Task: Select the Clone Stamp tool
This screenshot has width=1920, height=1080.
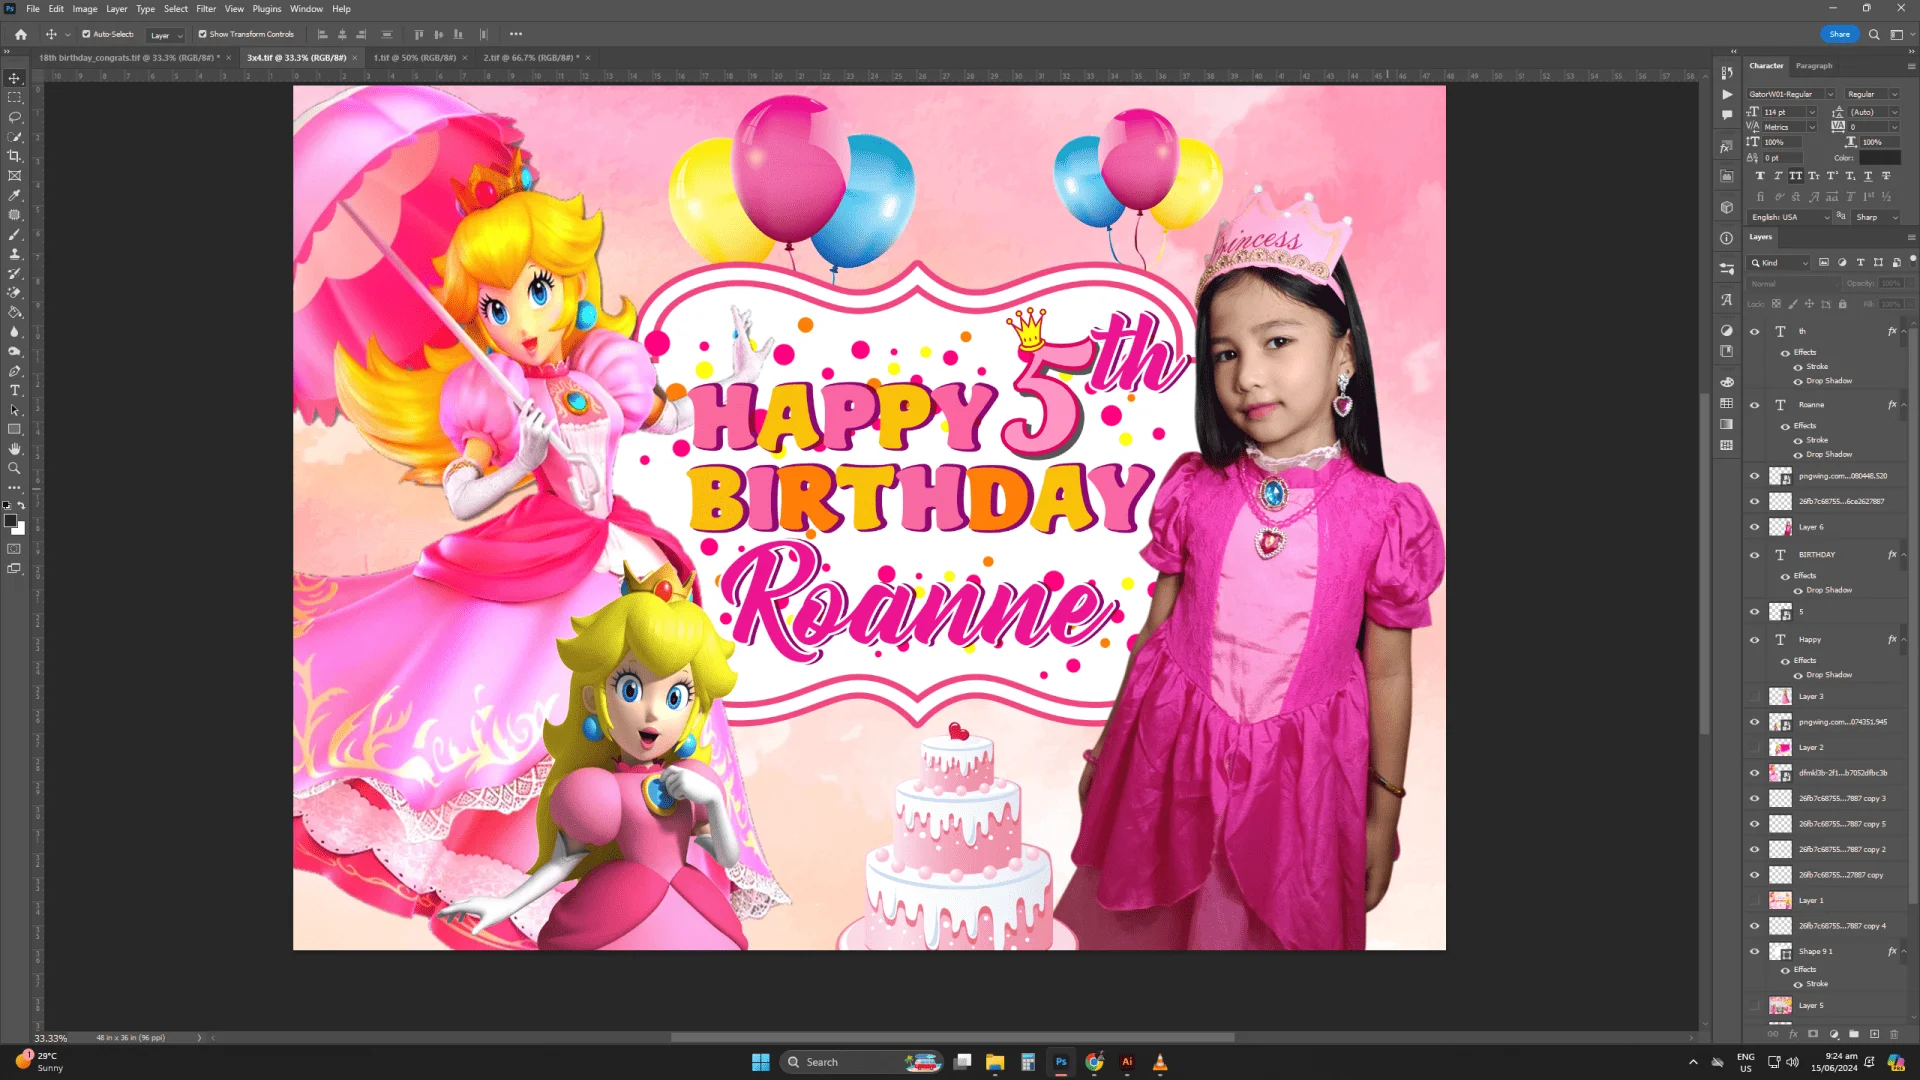Action: pyautogui.click(x=14, y=254)
